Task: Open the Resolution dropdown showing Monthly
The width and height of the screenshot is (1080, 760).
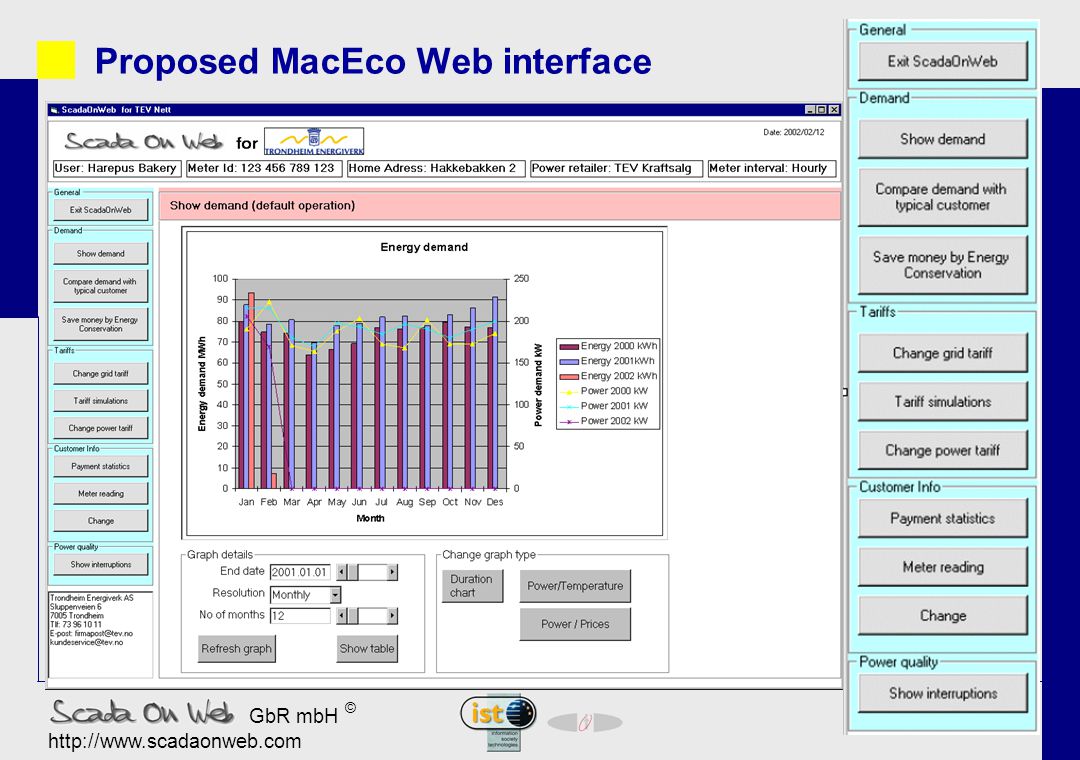Action: [335, 595]
